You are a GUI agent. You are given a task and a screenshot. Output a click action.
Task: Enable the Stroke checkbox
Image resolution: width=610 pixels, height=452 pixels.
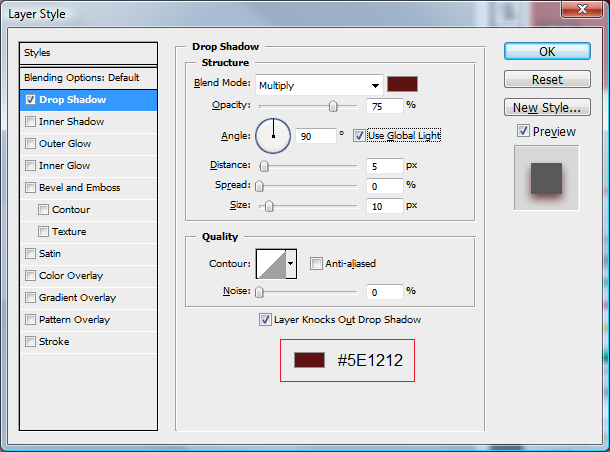30,342
